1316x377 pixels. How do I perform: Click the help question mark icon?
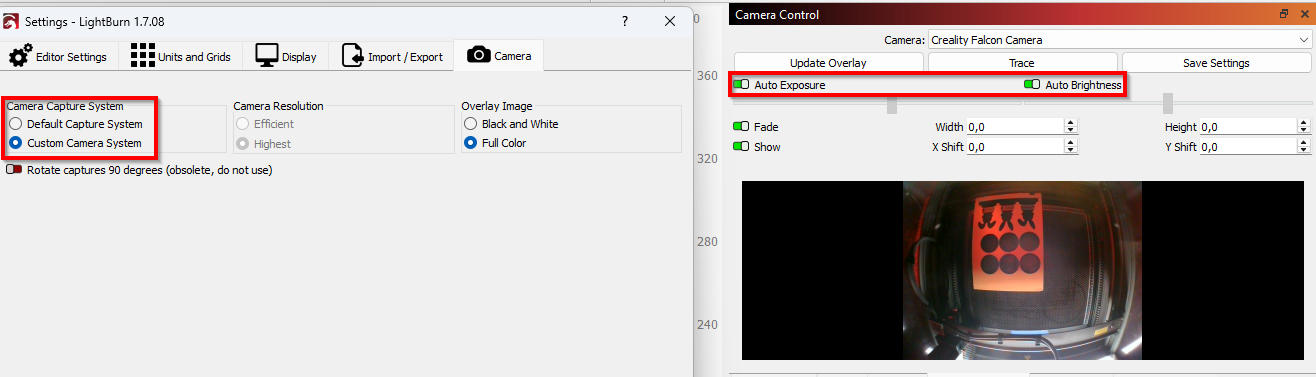[625, 20]
